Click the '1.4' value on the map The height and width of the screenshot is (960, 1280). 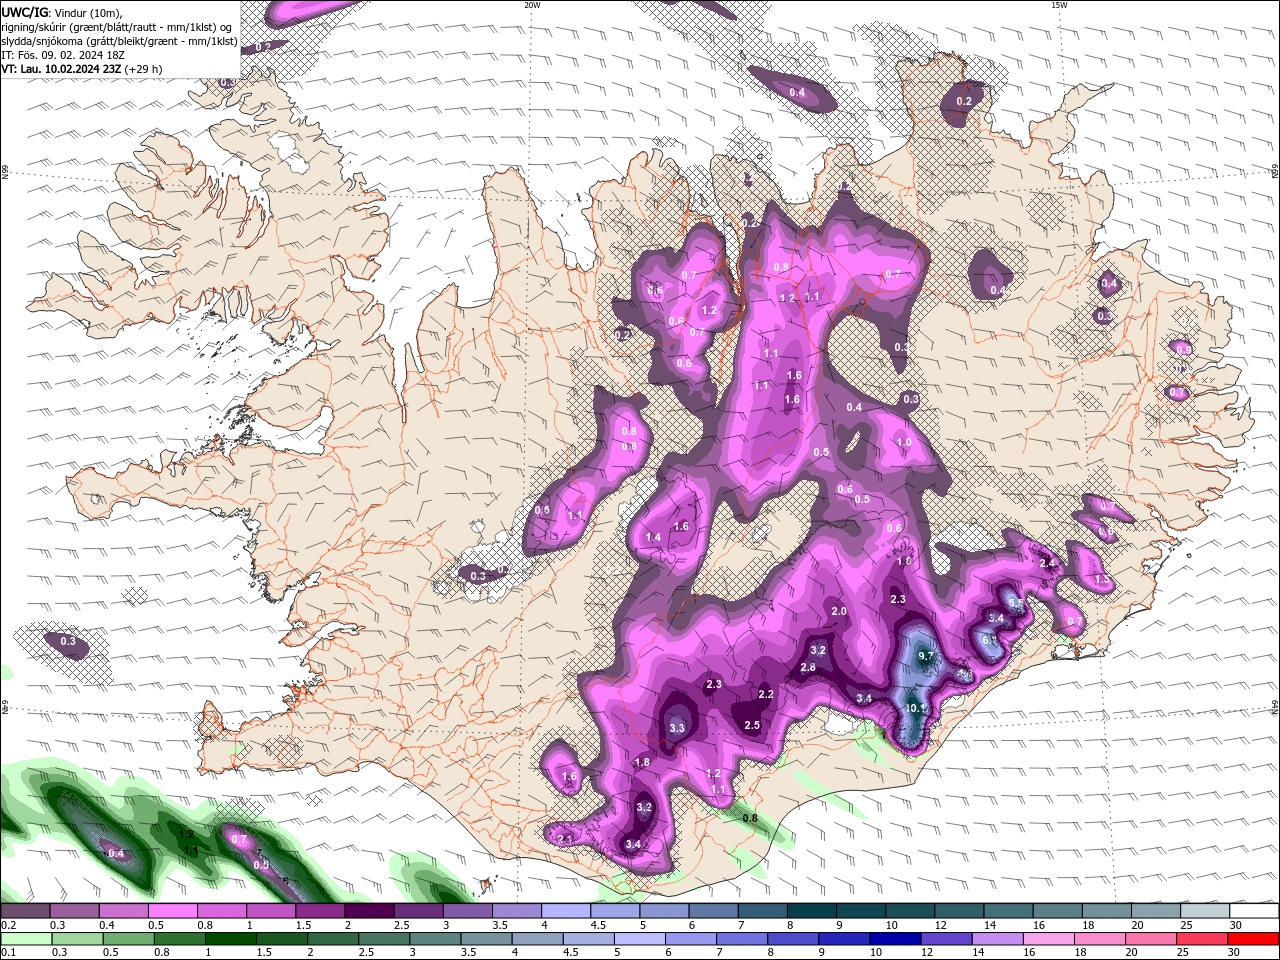653,537
